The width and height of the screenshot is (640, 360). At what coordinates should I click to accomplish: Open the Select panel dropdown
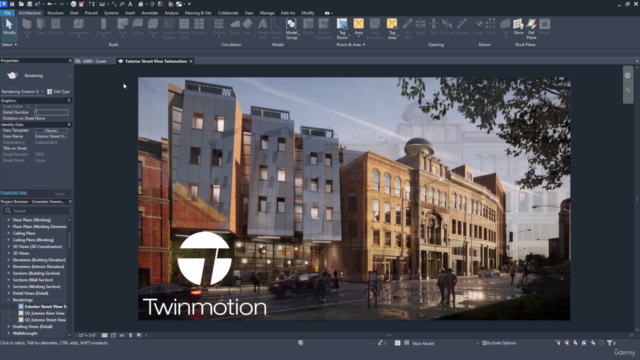(x=9, y=44)
